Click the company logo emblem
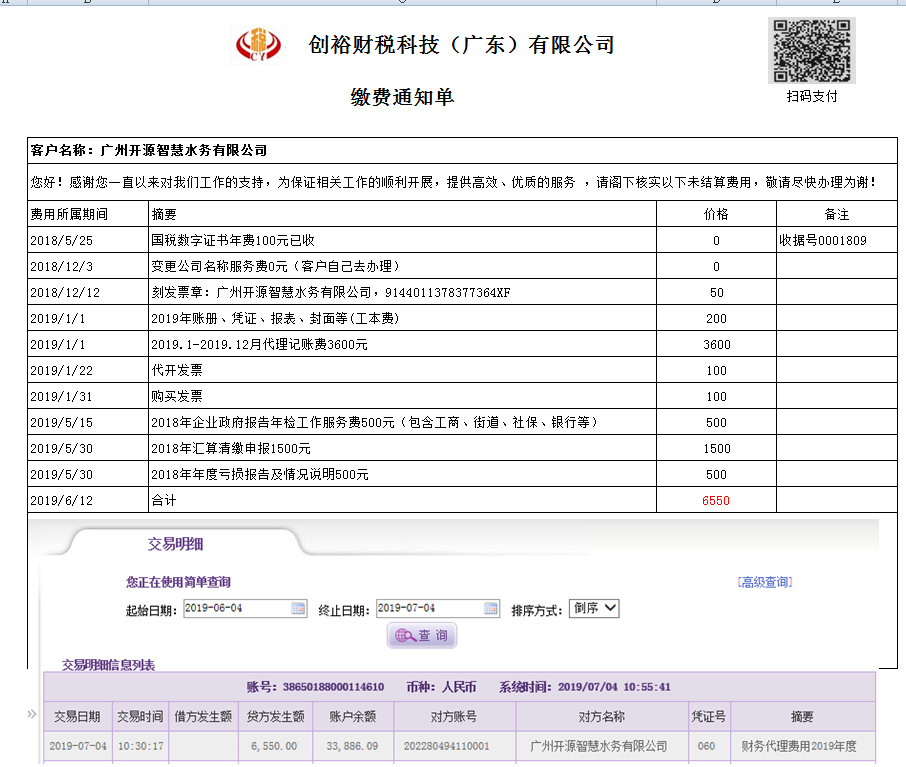This screenshot has height=767, width=906. pyautogui.click(x=258, y=45)
